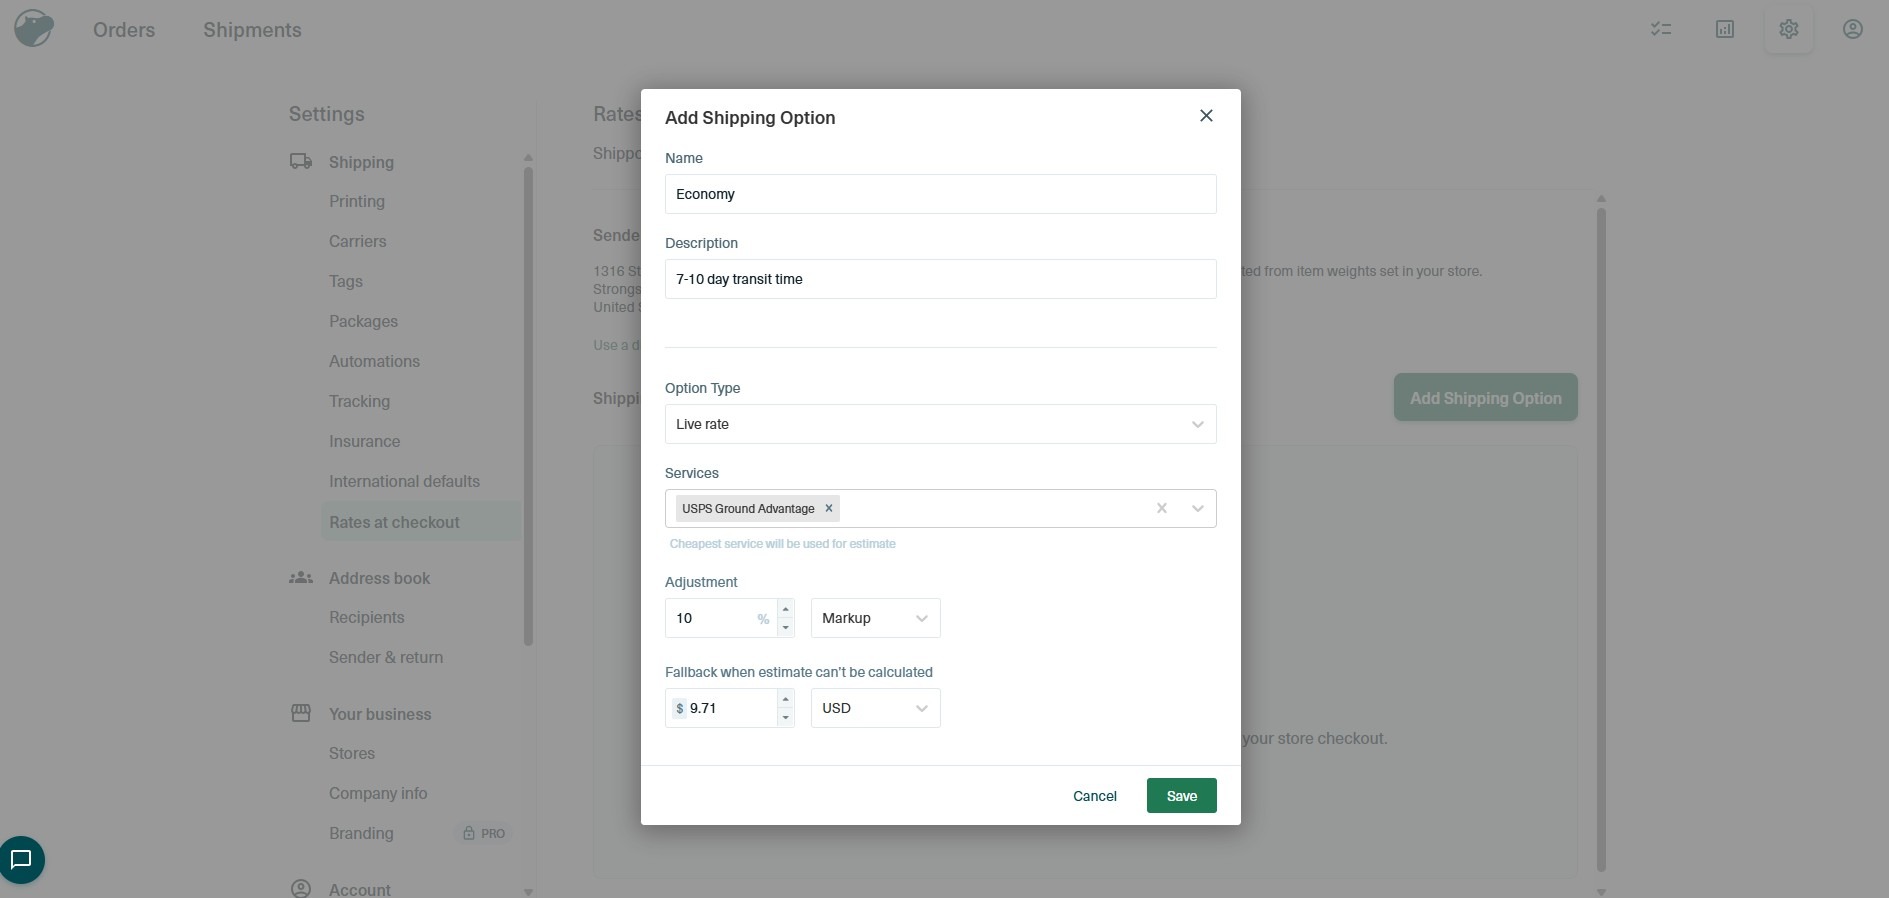Screen dimensions: 1889x898
Task: Open Tracking settings
Action: [359, 401]
